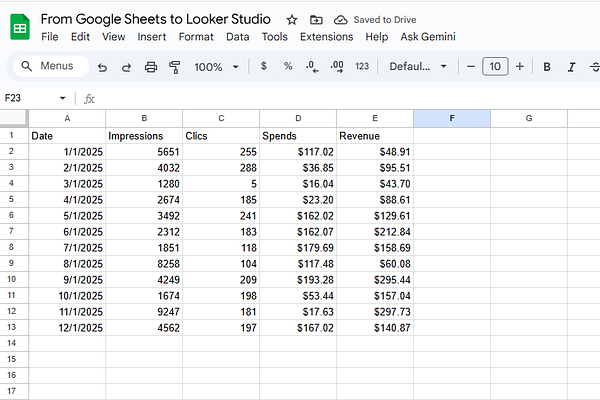
Task: Select cell with date 1/1/2025
Action: [67, 152]
